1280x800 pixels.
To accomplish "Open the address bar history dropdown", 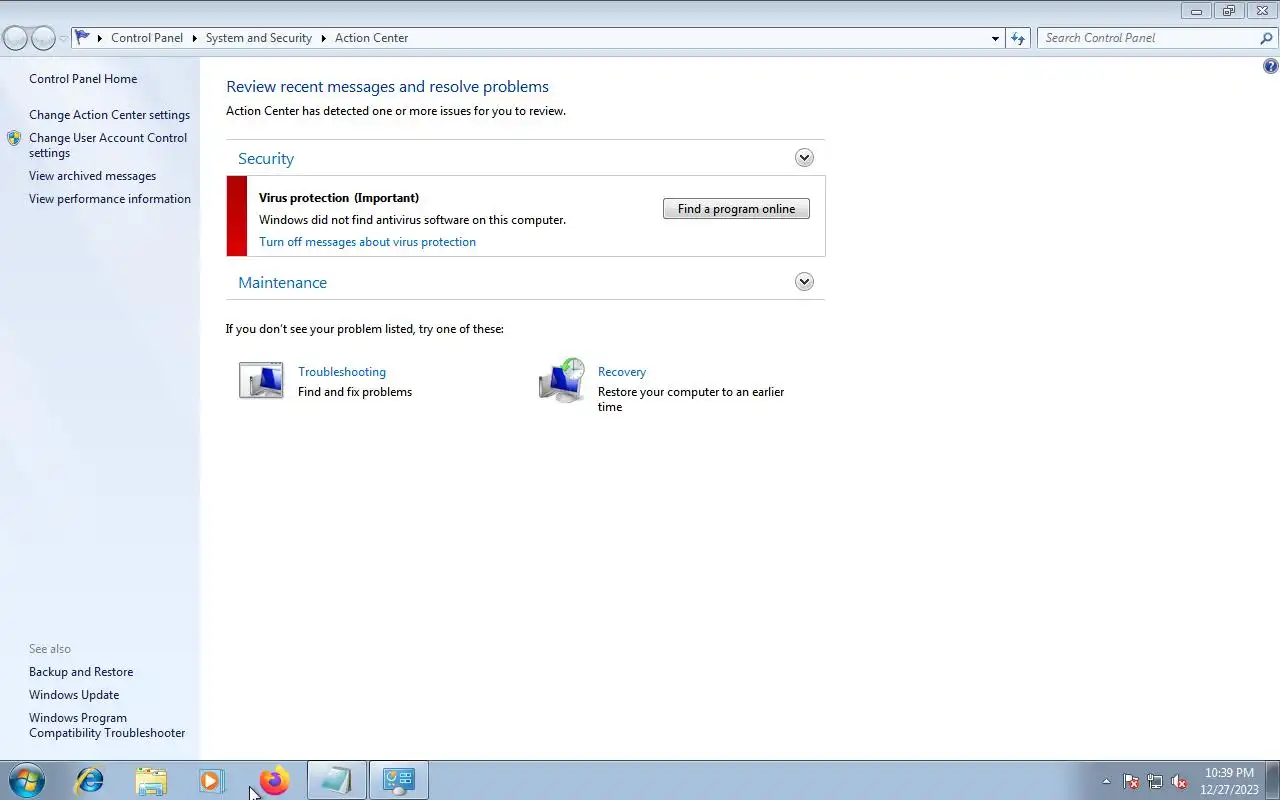I will [x=995, y=38].
